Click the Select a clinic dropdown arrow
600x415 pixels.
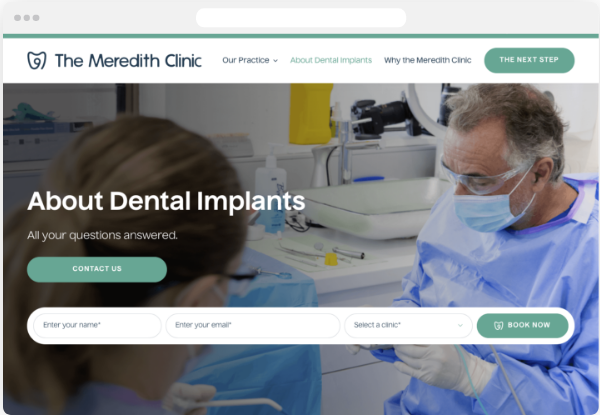(x=460, y=325)
